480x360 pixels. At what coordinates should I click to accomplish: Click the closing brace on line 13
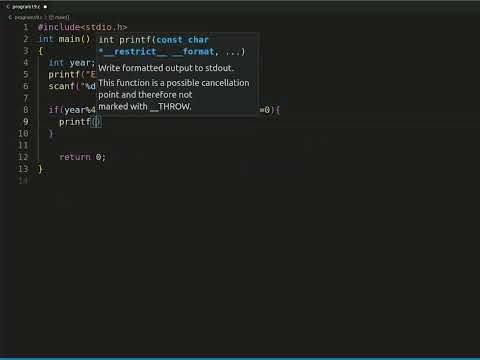pyautogui.click(x=40, y=169)
